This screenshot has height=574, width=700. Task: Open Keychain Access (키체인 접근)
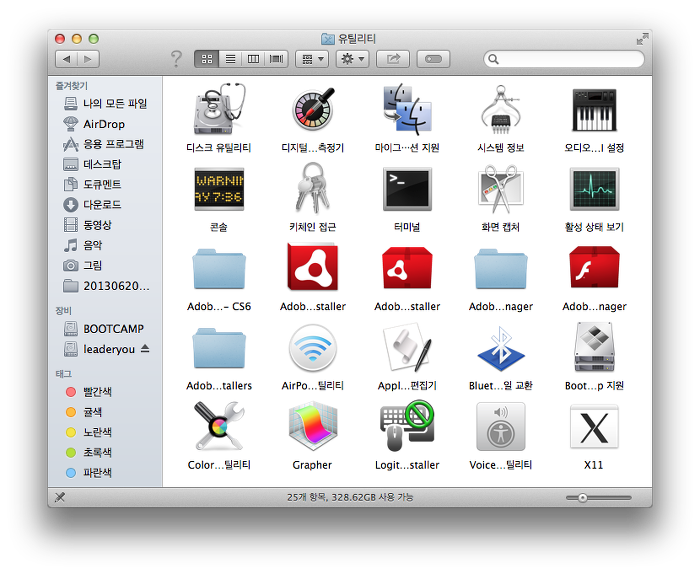313,188
